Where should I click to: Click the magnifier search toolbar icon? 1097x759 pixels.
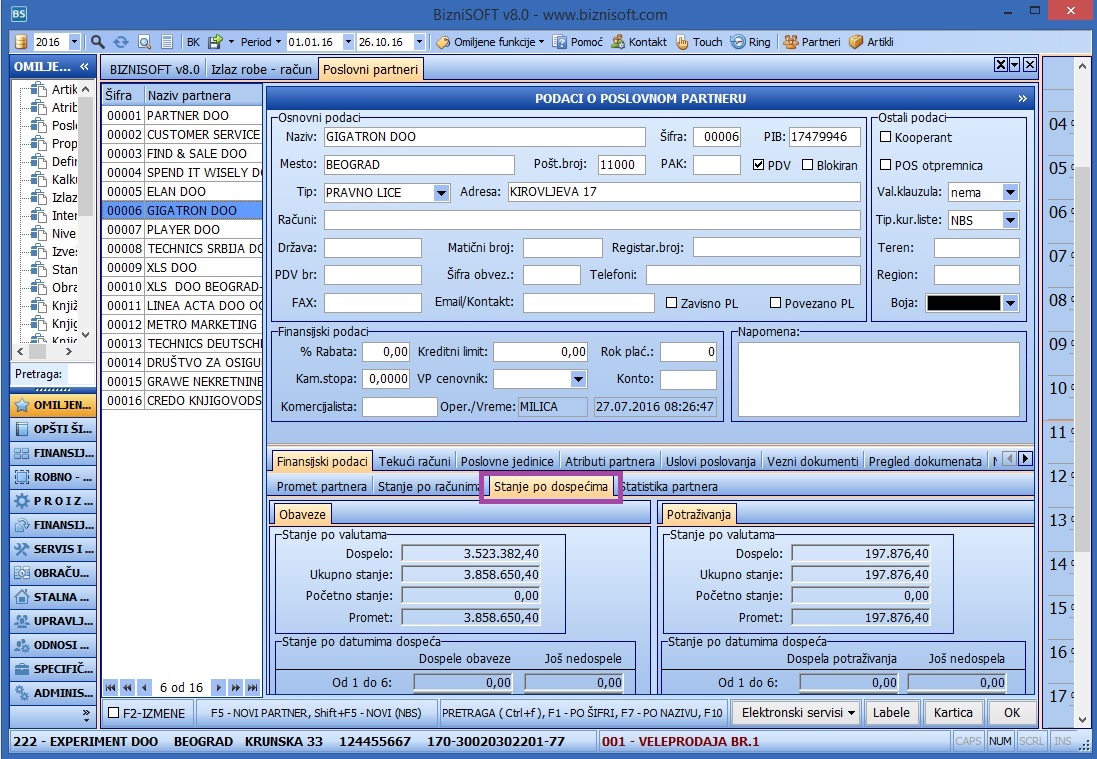point(98,42)
